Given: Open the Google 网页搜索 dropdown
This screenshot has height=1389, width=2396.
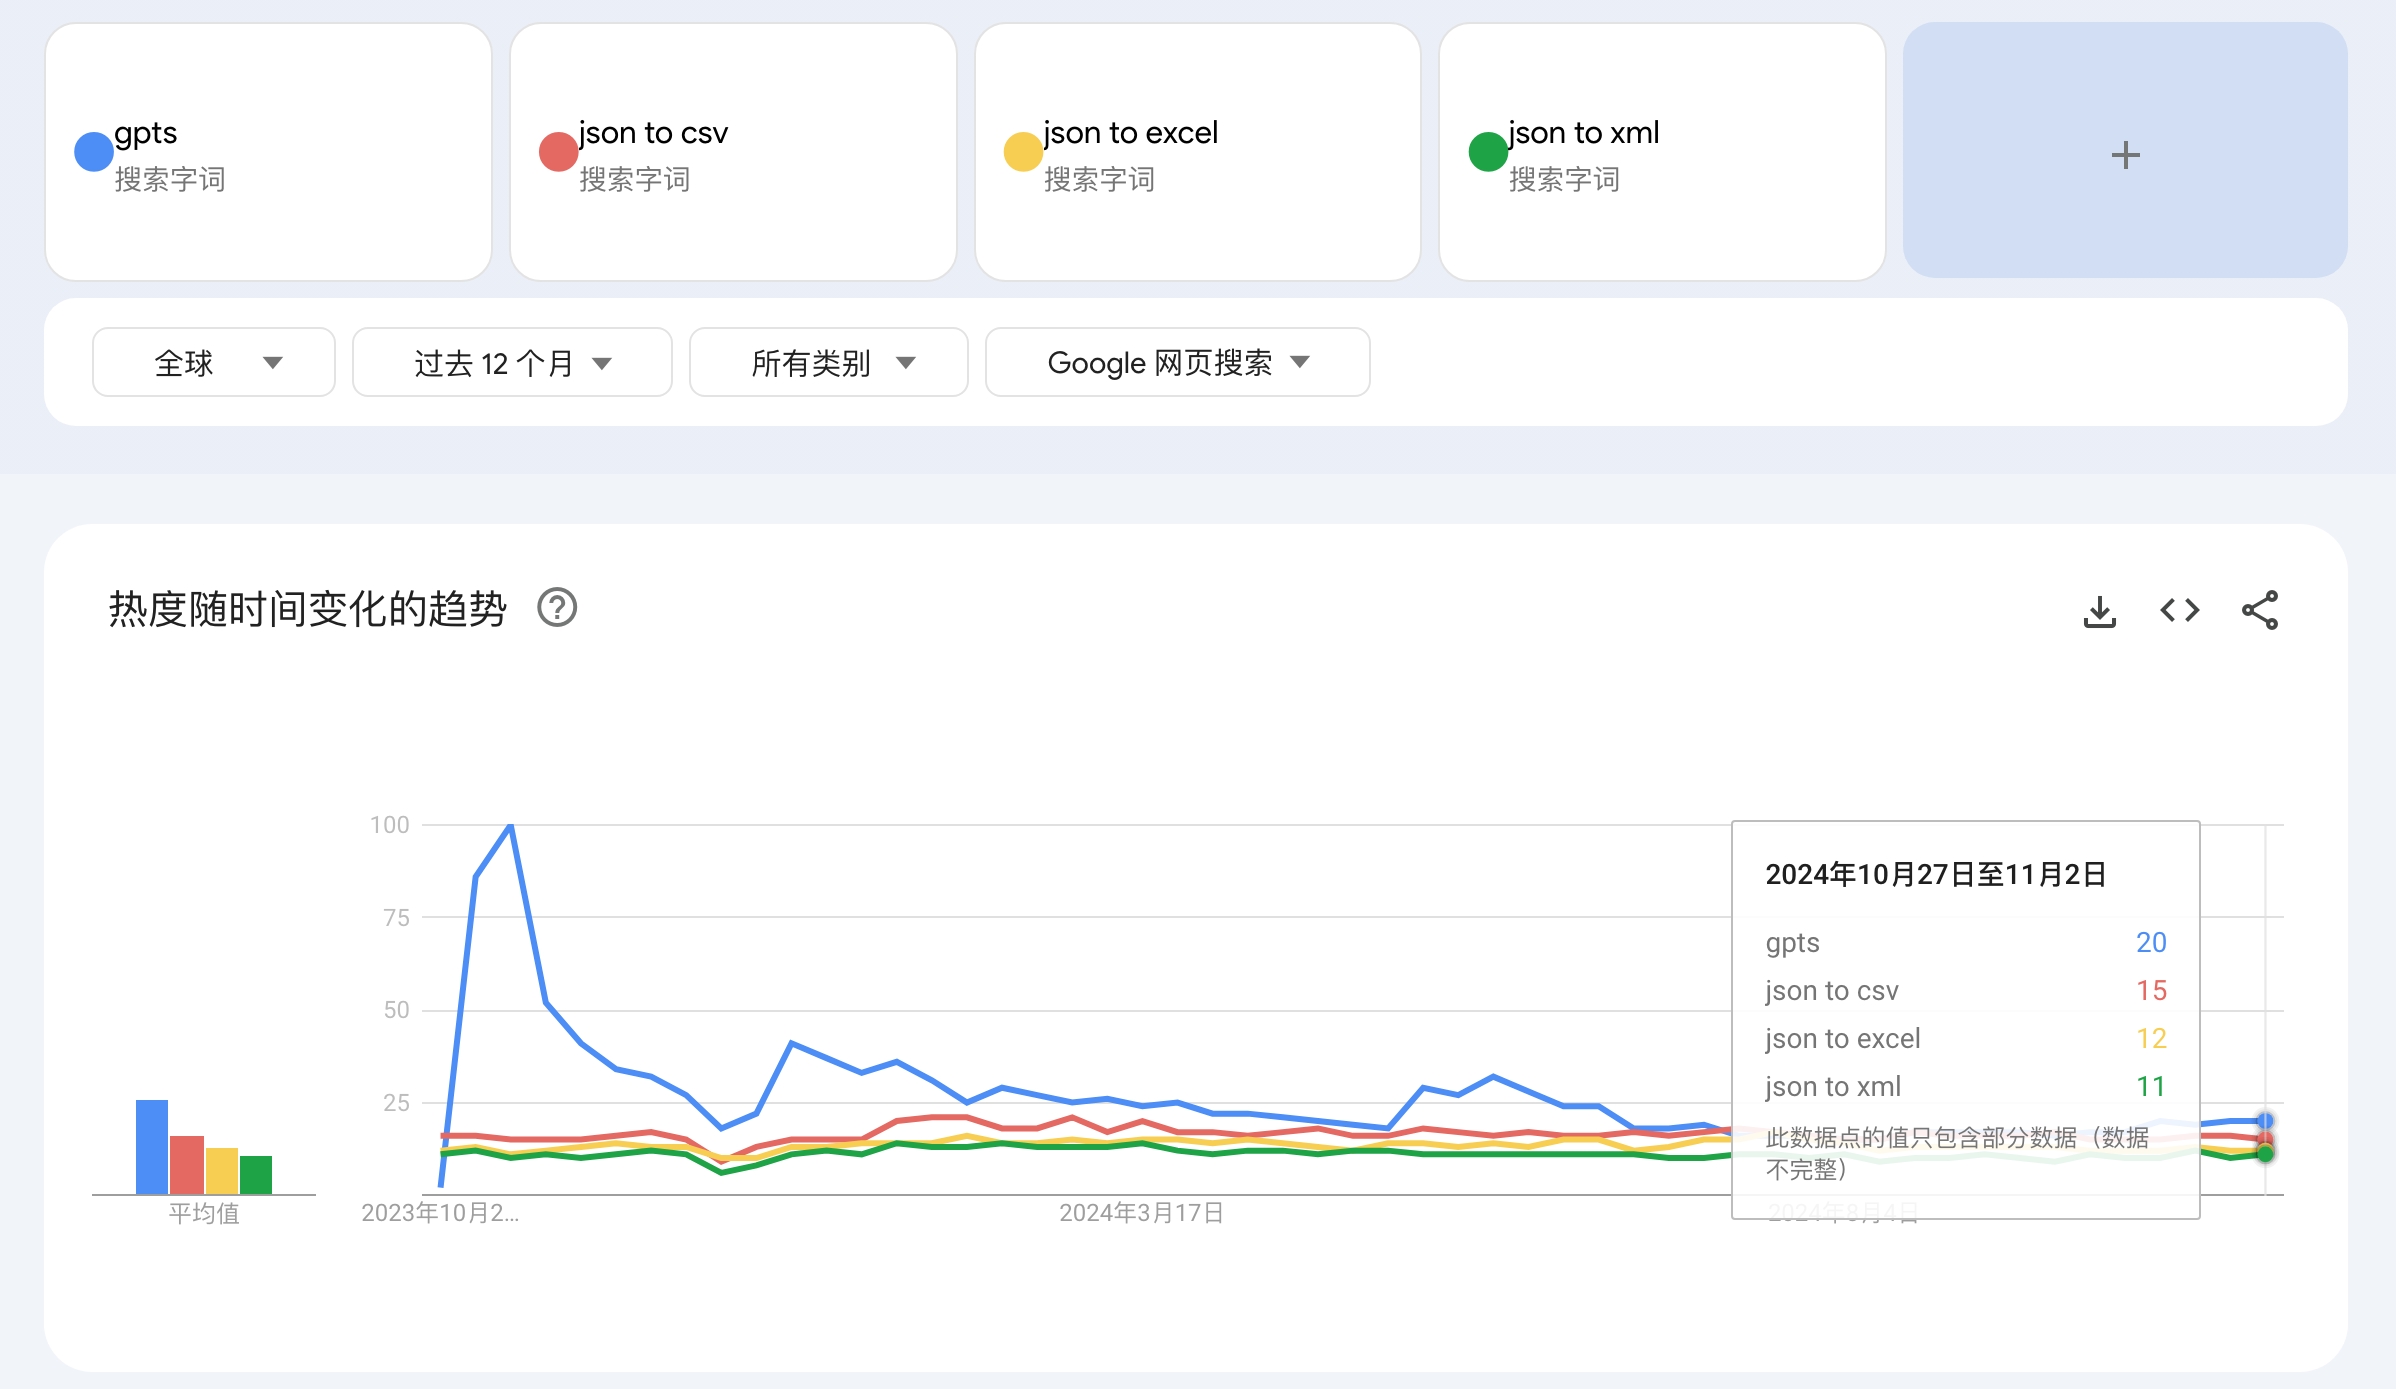Looking at the screenshot, I should (1176, 362).
